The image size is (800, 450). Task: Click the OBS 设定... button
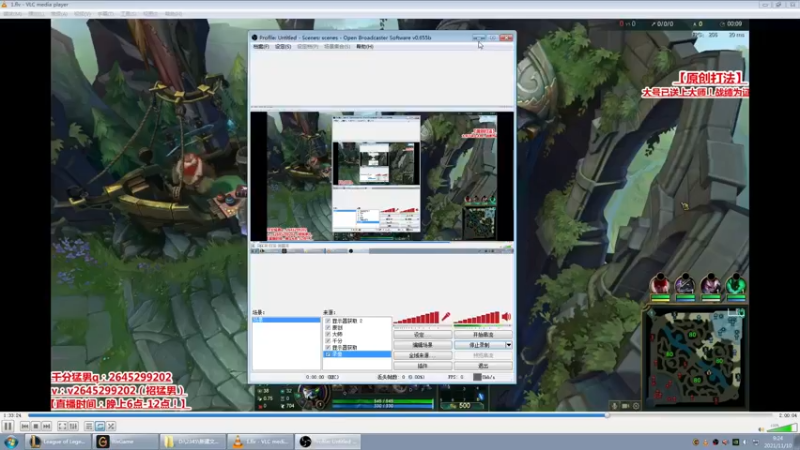click(x=422, y=335)
